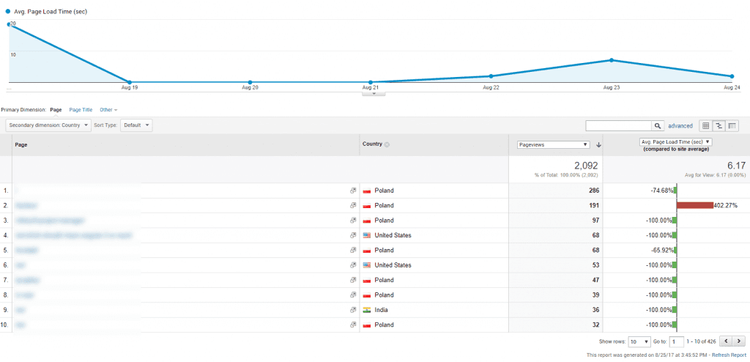Switch to comparison view icon
This screenshot has height=362, width=750.
(x=718, y=126)
